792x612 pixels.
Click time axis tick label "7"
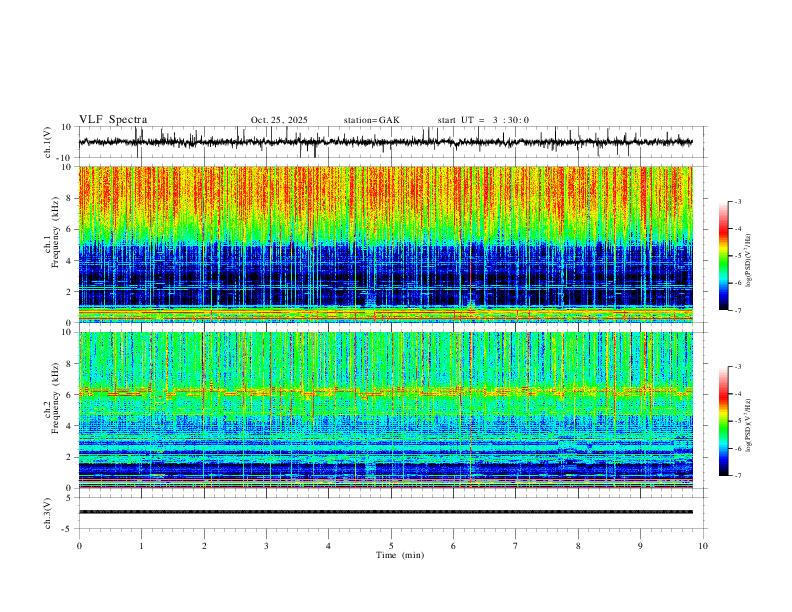click(x=516, y=546)
